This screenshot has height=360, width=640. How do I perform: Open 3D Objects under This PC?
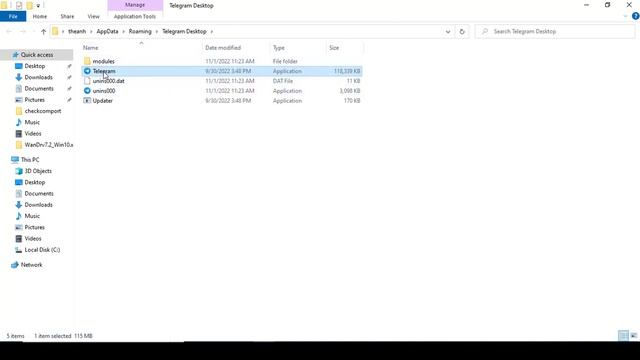point(38,171)
